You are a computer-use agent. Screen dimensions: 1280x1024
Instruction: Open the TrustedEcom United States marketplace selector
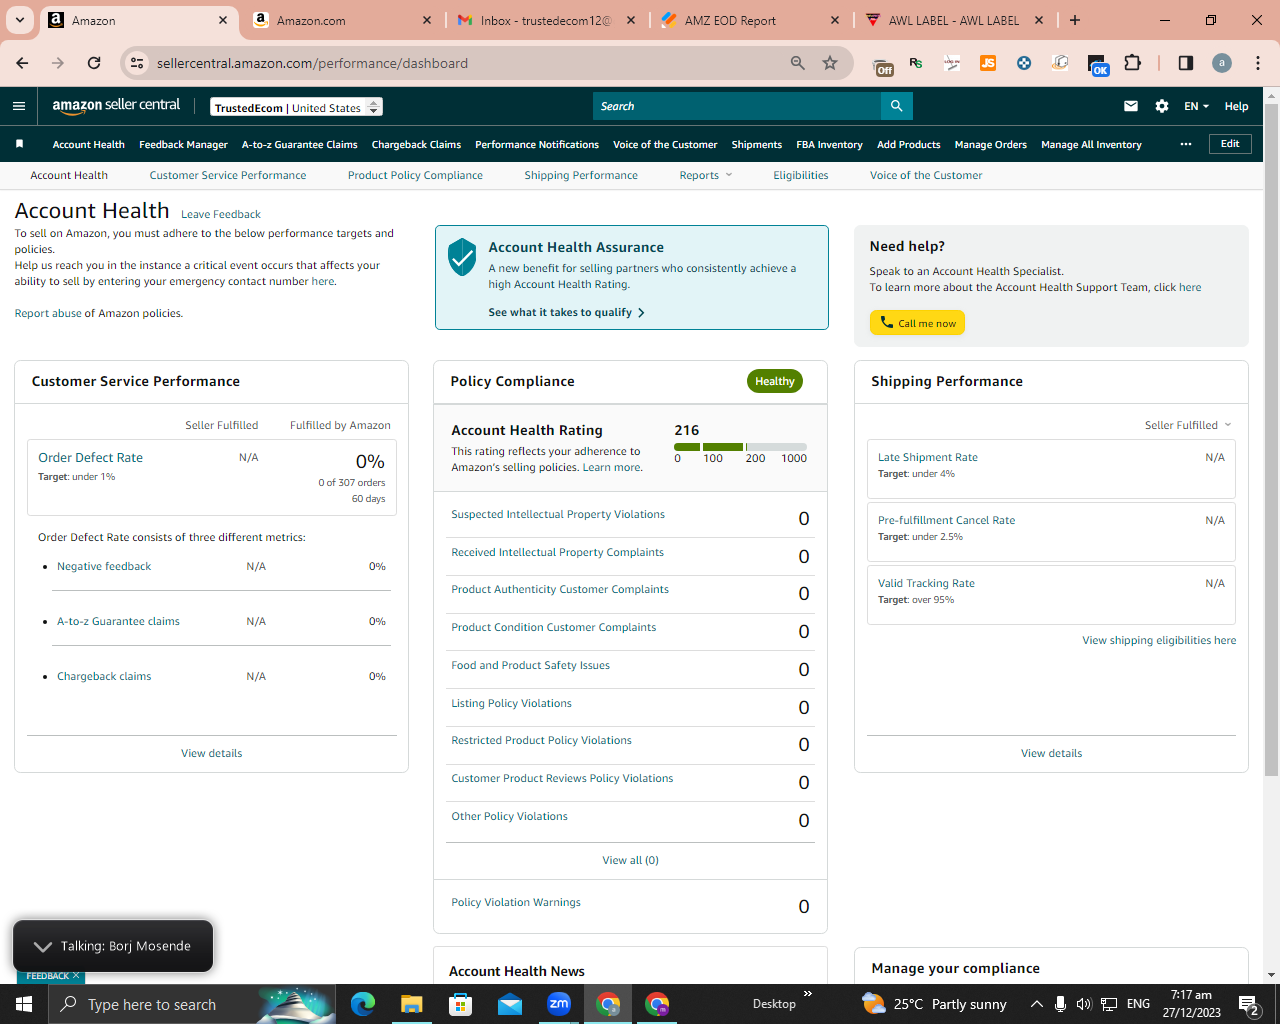297,107
